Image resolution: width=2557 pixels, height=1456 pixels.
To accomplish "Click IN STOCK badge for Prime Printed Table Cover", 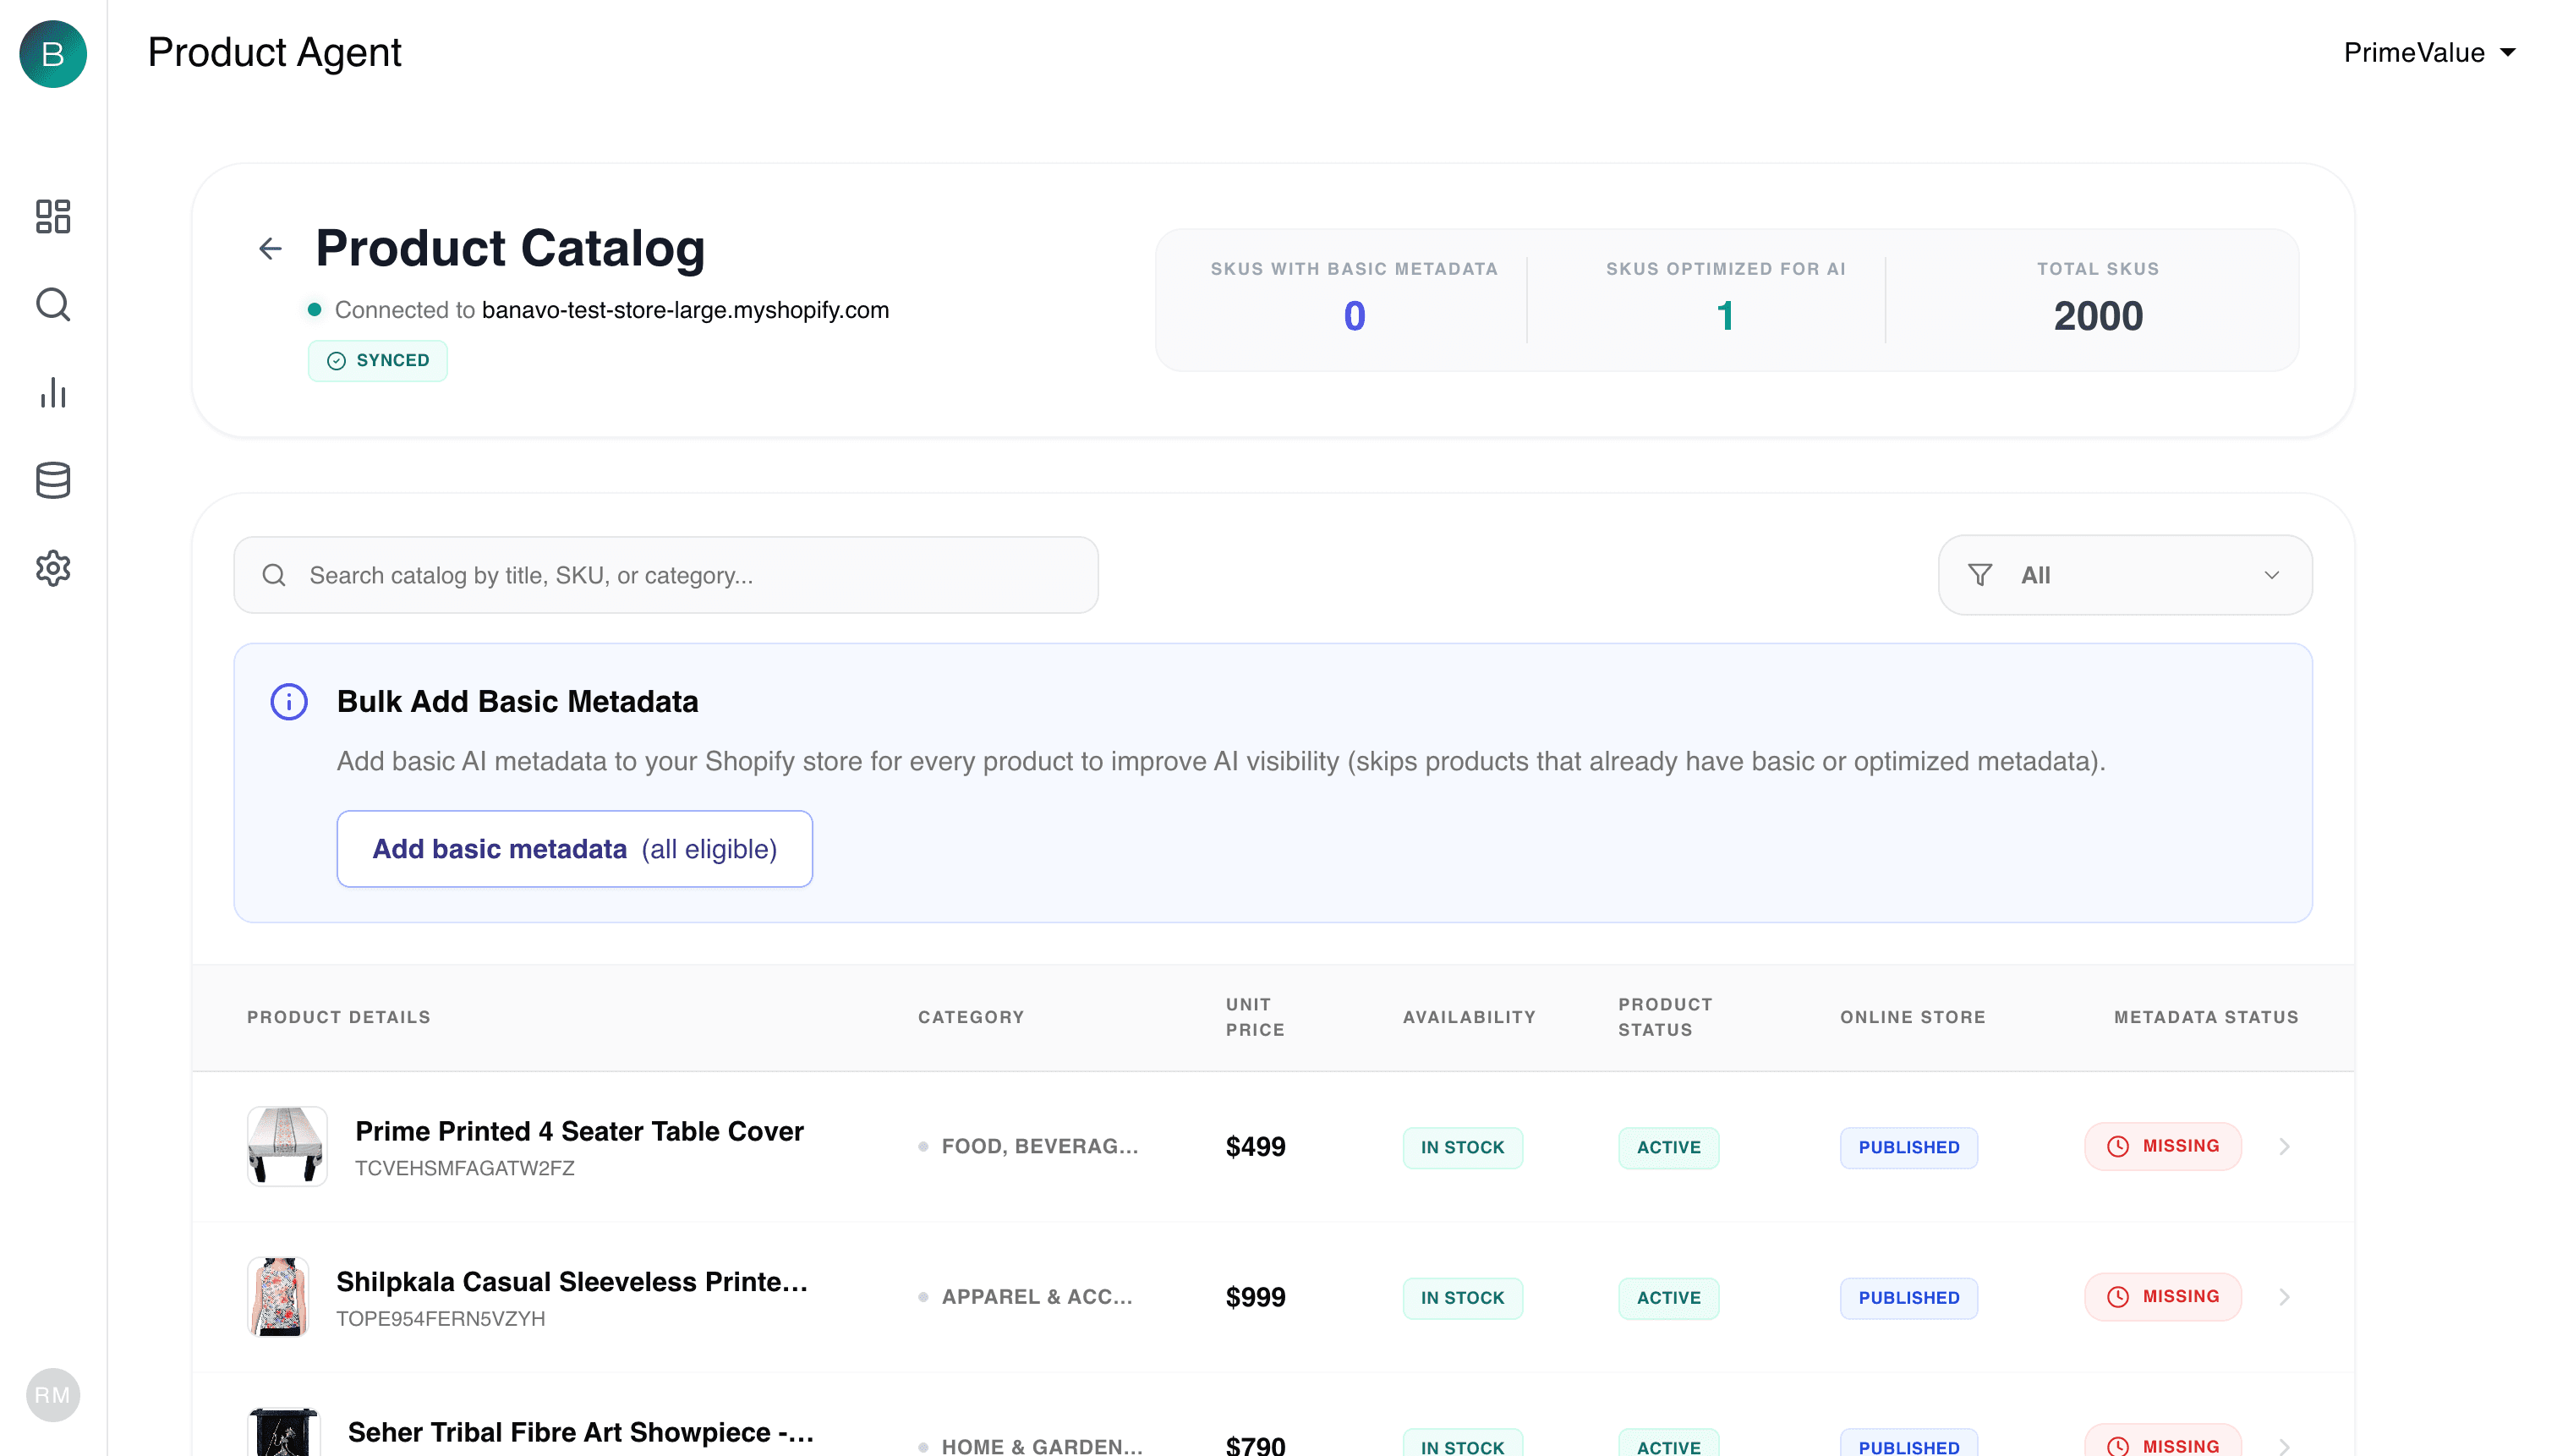I will pos(1462,1148).
